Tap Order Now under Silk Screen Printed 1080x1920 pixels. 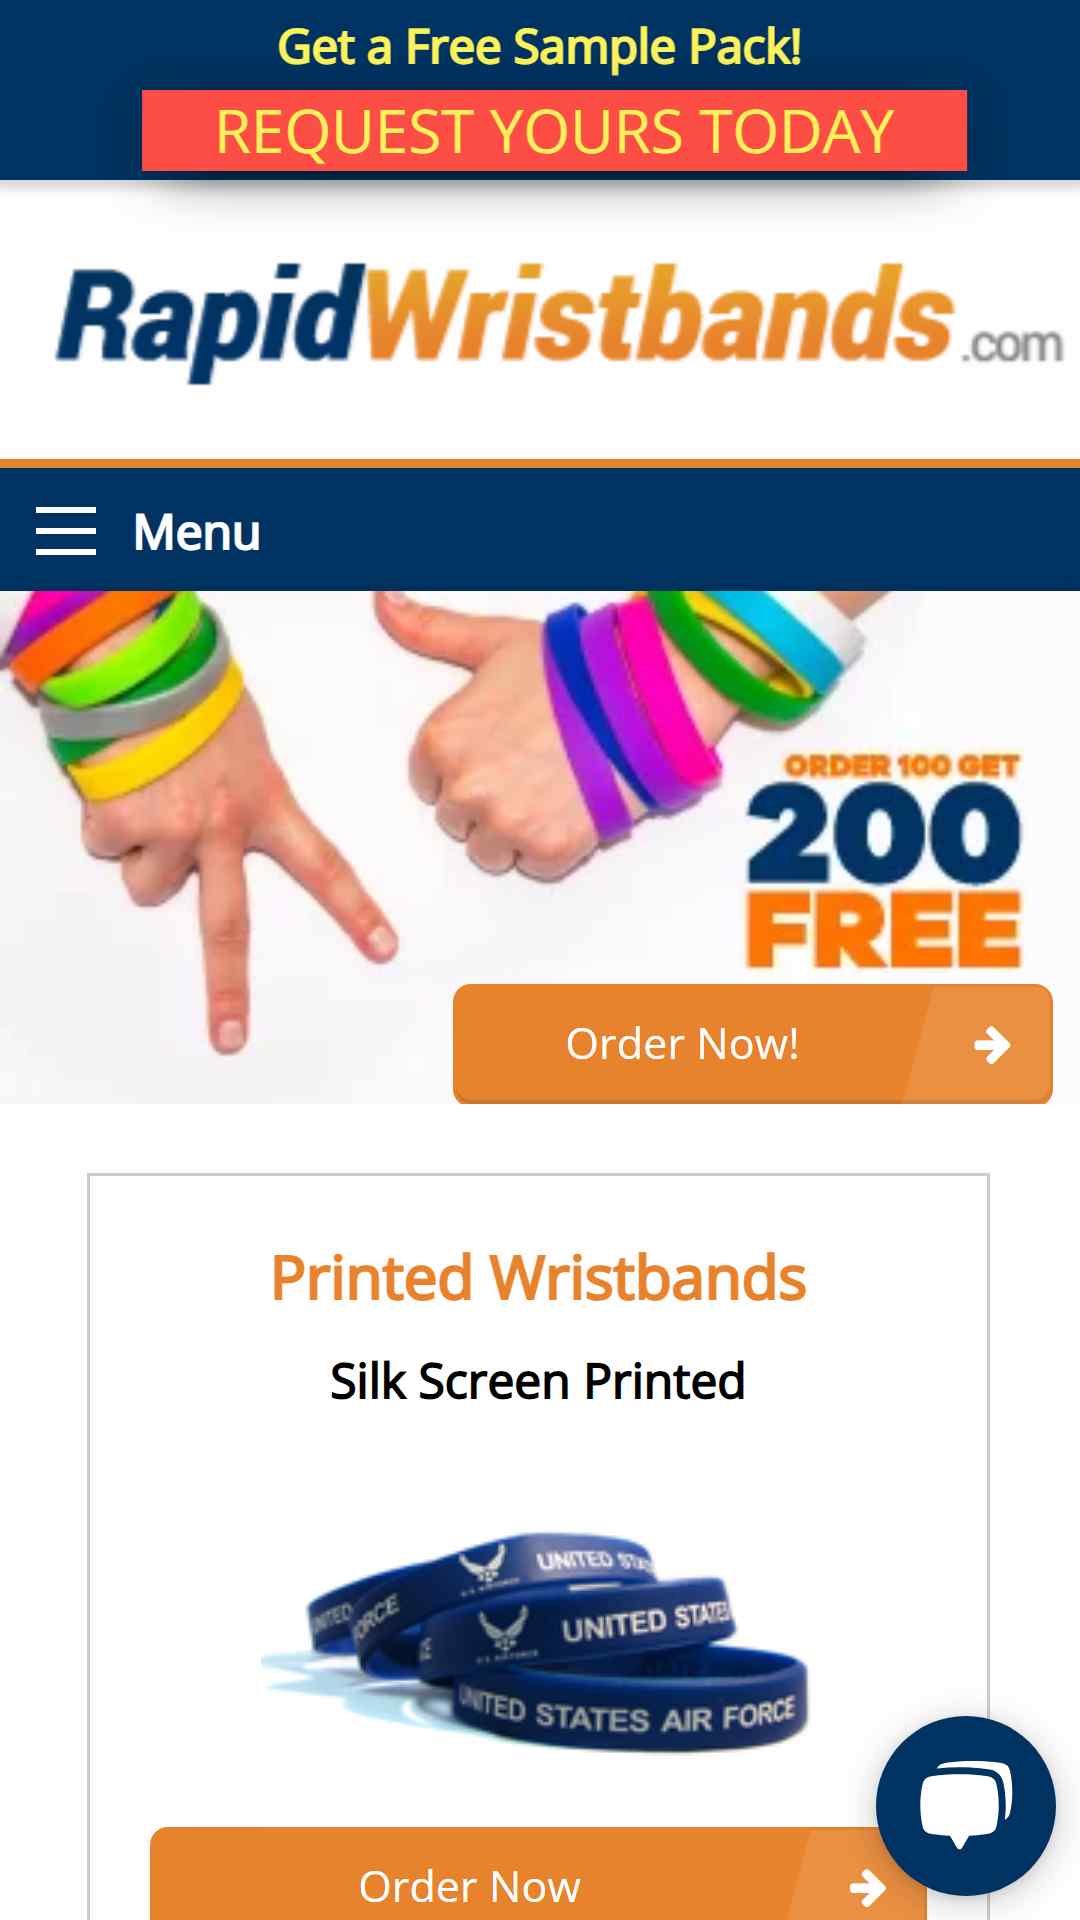(x=538, y=1874)
